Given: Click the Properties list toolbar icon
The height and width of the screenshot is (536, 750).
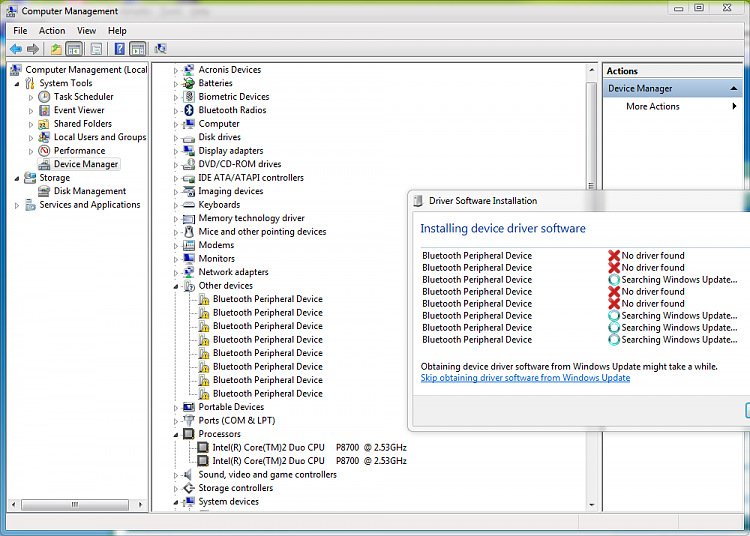Looking at the screenshot, I should [96, 49].
